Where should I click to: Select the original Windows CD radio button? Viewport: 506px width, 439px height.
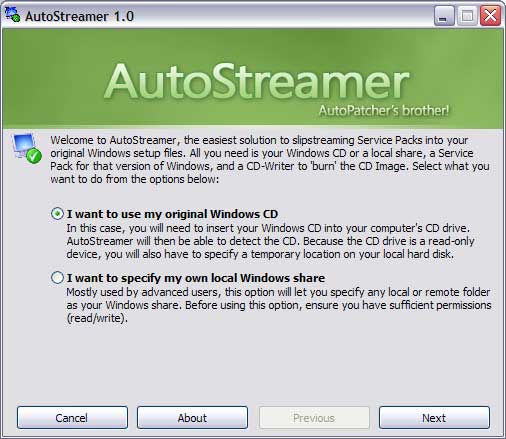tap(57, 214)
